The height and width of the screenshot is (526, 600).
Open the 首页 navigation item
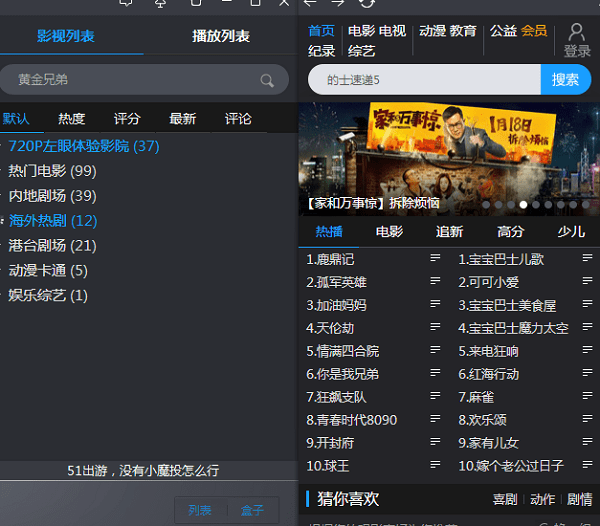click(321, 31)
